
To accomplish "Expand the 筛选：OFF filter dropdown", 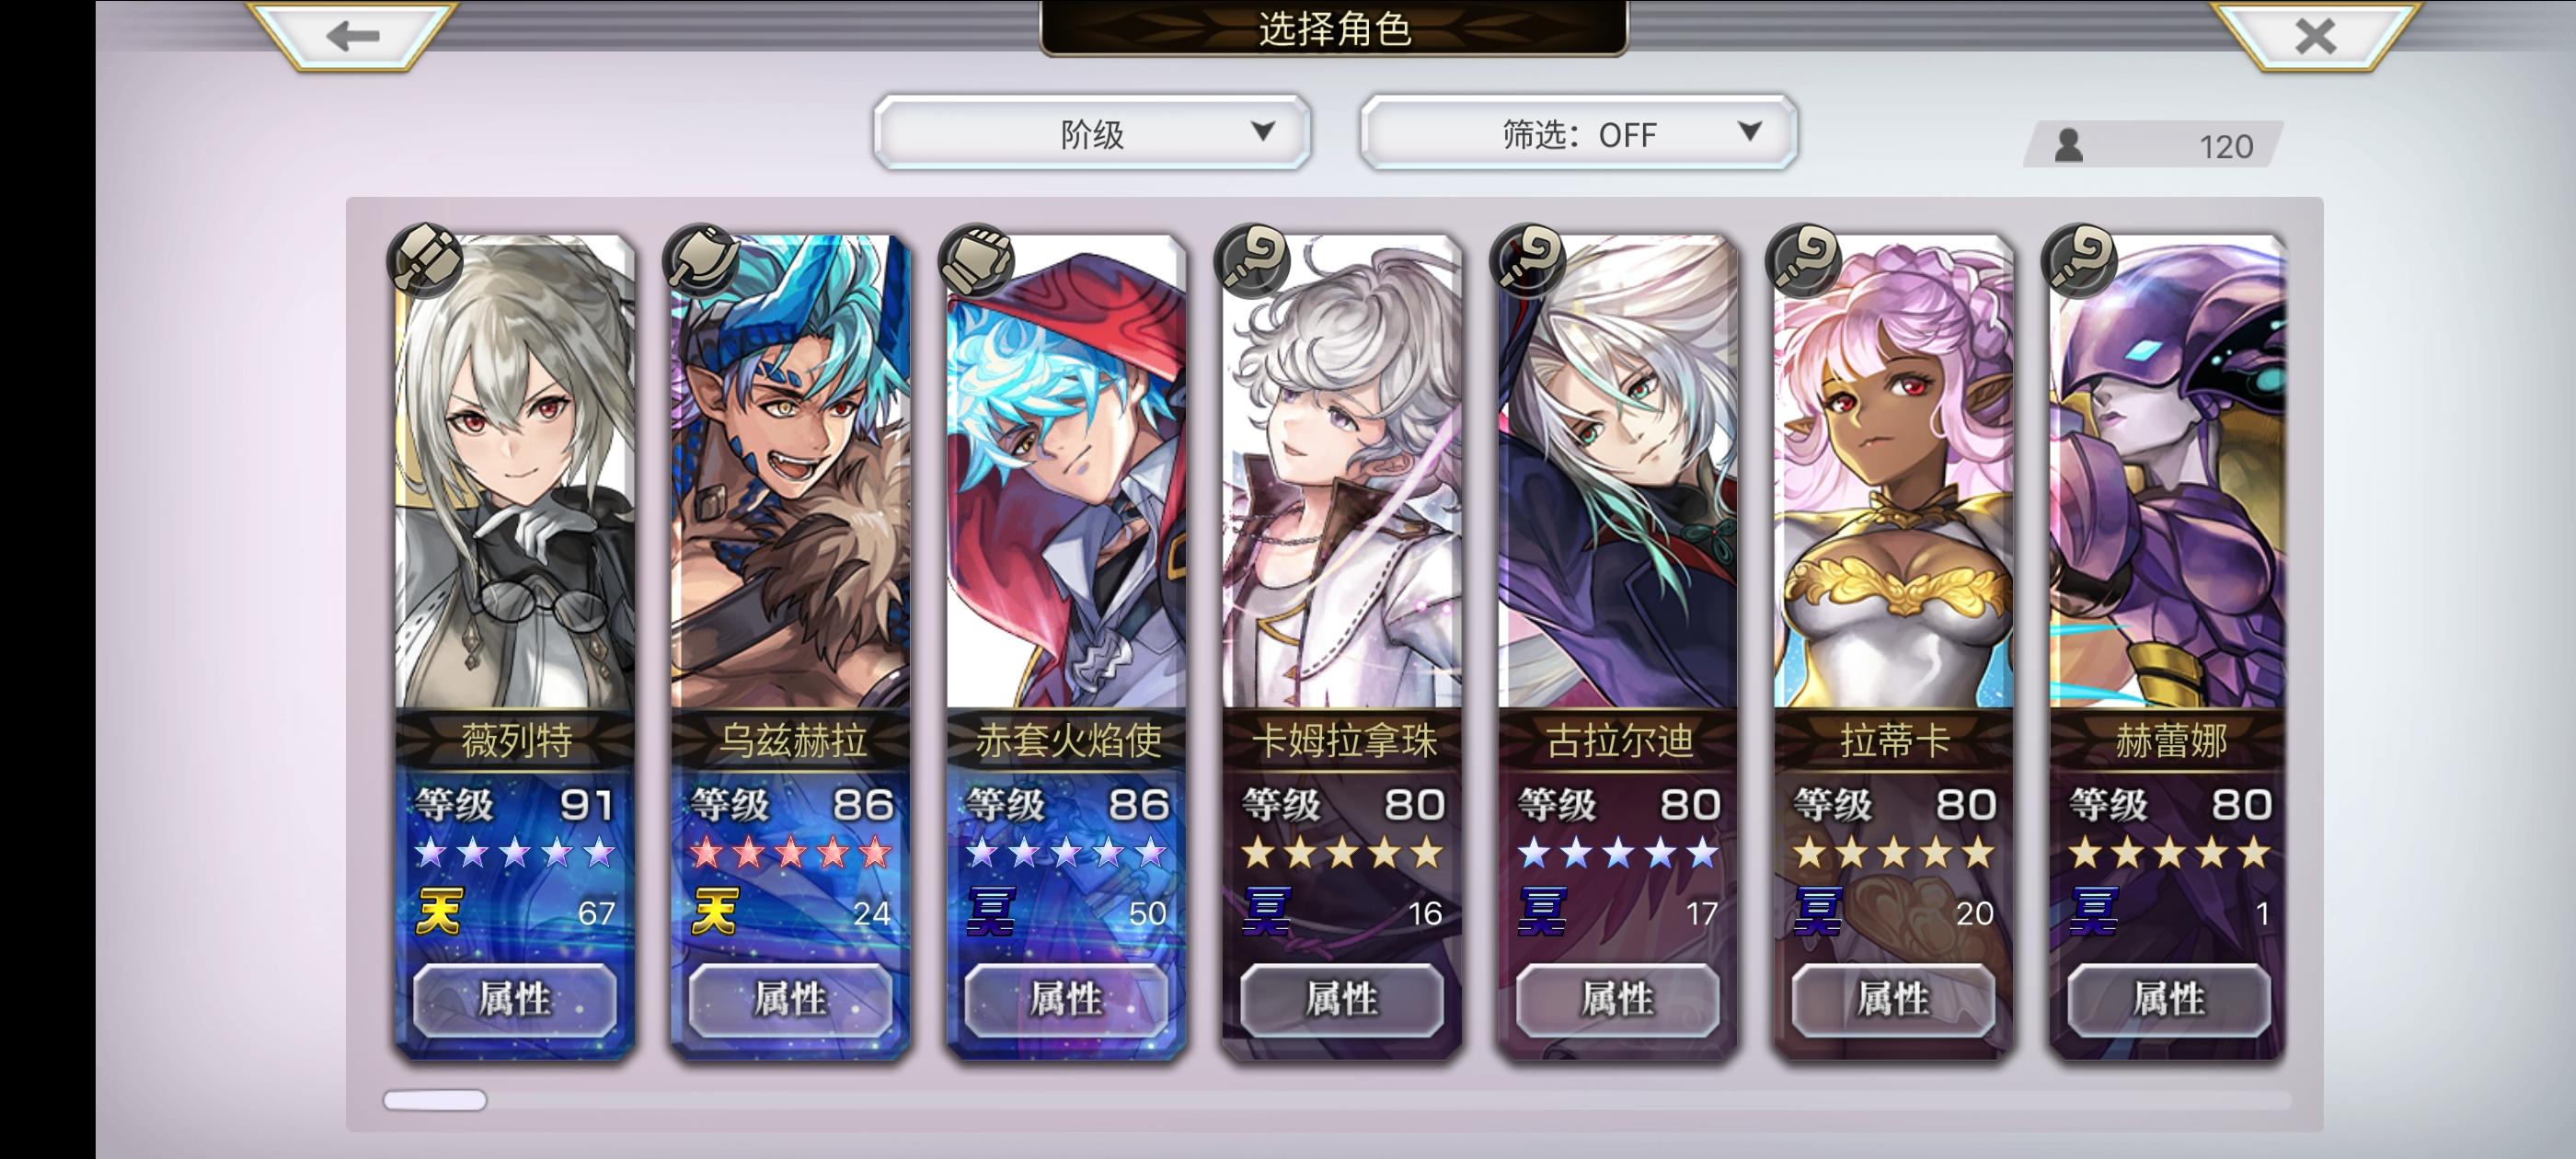I will 1578,133.
